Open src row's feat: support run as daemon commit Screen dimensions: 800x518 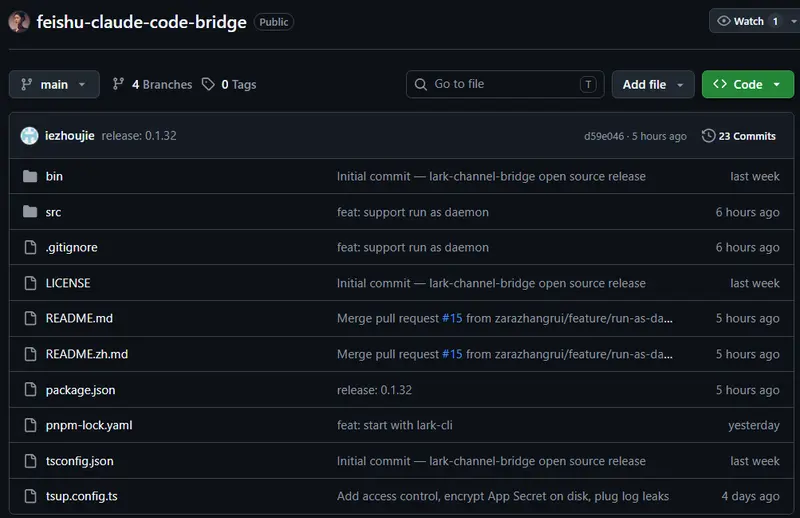[412, 212]
